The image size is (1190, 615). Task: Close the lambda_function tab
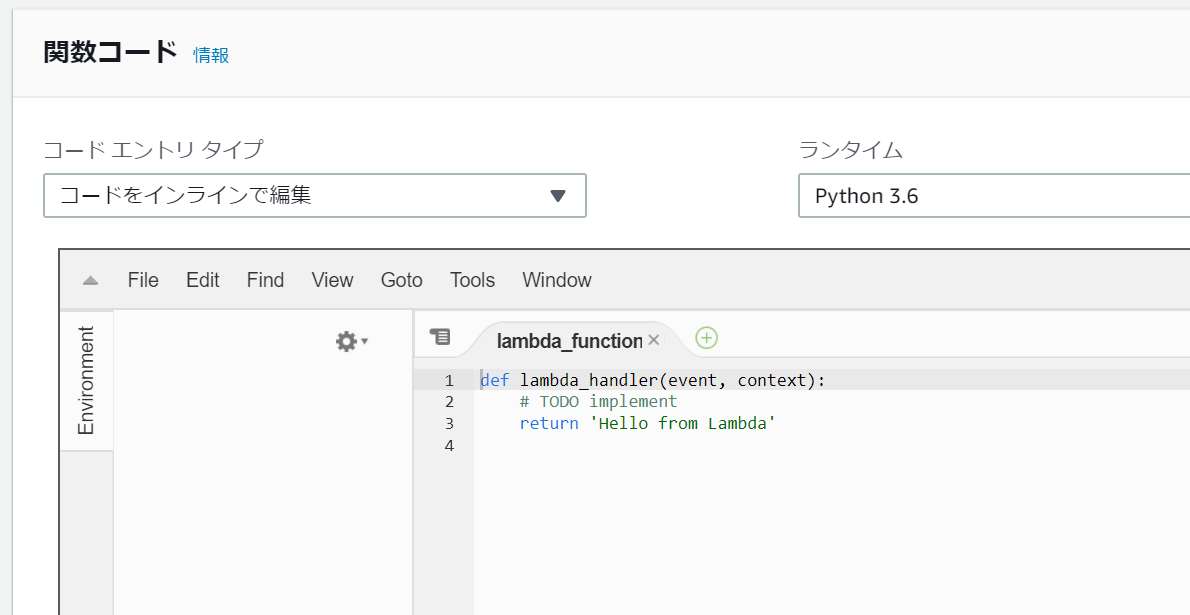(x=654, y=340)
